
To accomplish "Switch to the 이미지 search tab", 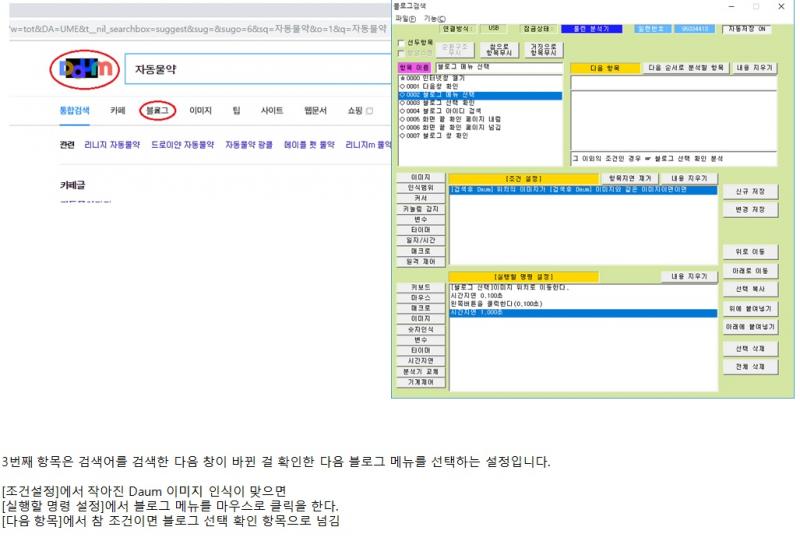I will [200, 110].
